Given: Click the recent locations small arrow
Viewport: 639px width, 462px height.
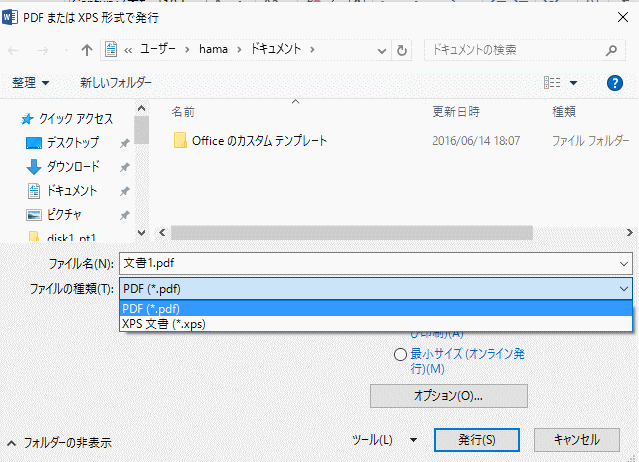Looking at the screenshot, I should [x=66, y=51].
